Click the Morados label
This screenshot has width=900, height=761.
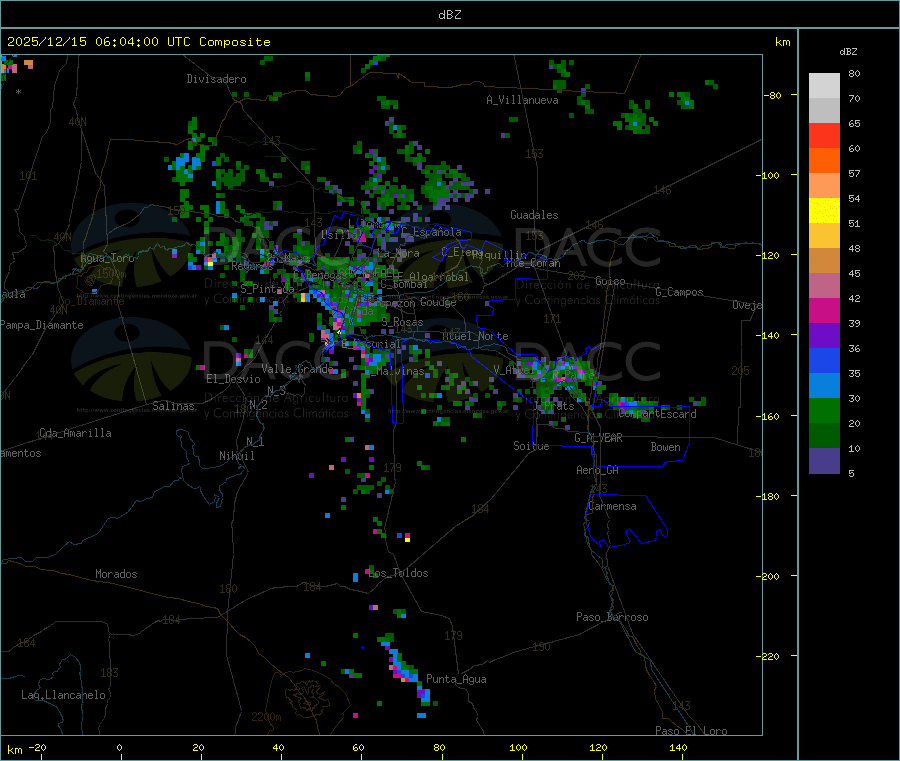116,574
